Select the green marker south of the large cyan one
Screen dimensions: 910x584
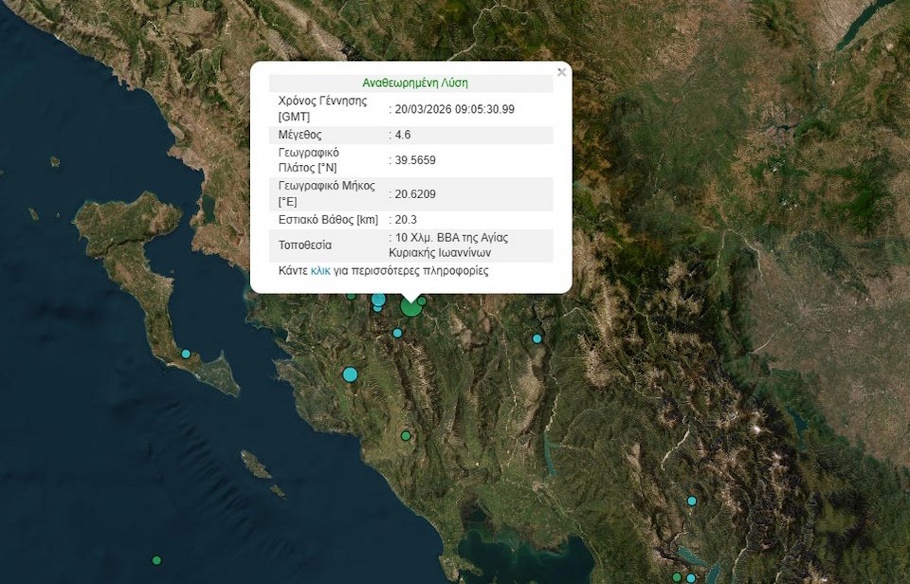point(406,436)
